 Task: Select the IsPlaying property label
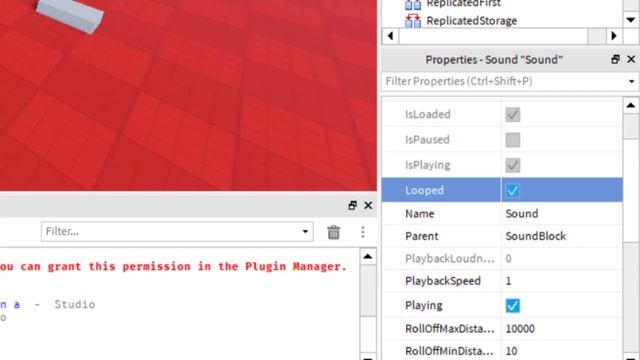click(428, 165)
